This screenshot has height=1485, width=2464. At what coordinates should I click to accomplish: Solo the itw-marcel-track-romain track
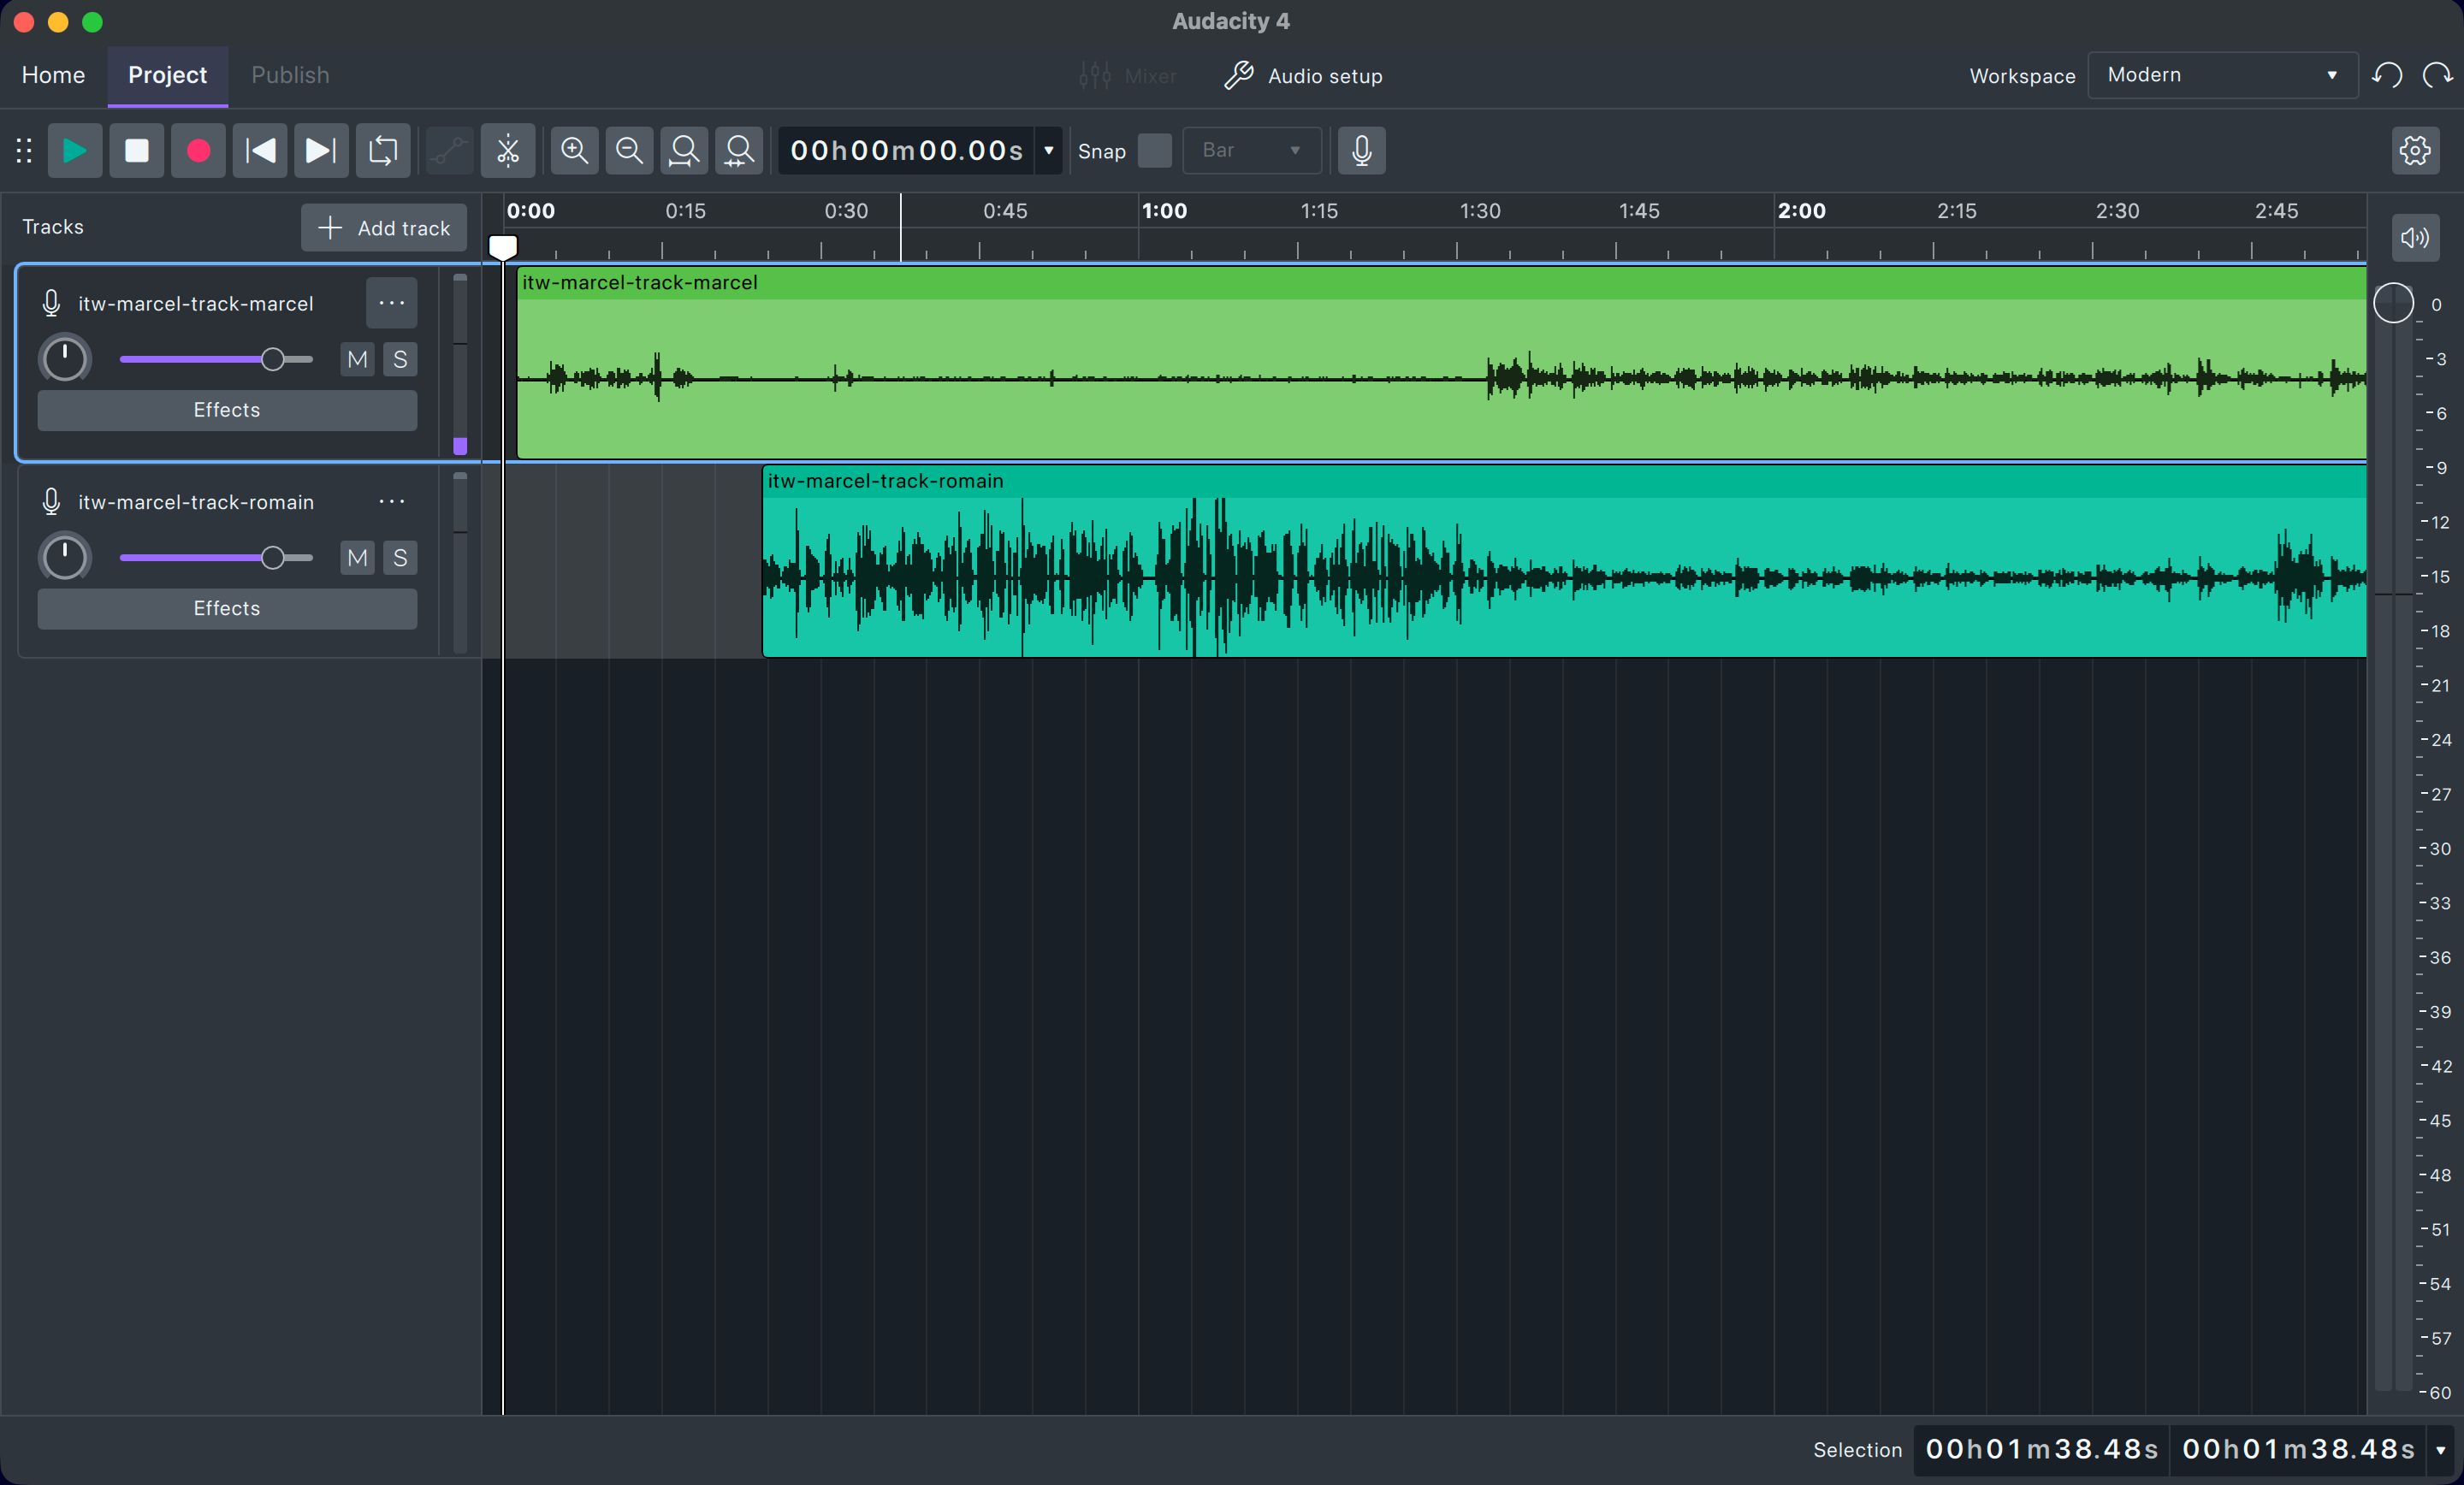click(400, 558)
